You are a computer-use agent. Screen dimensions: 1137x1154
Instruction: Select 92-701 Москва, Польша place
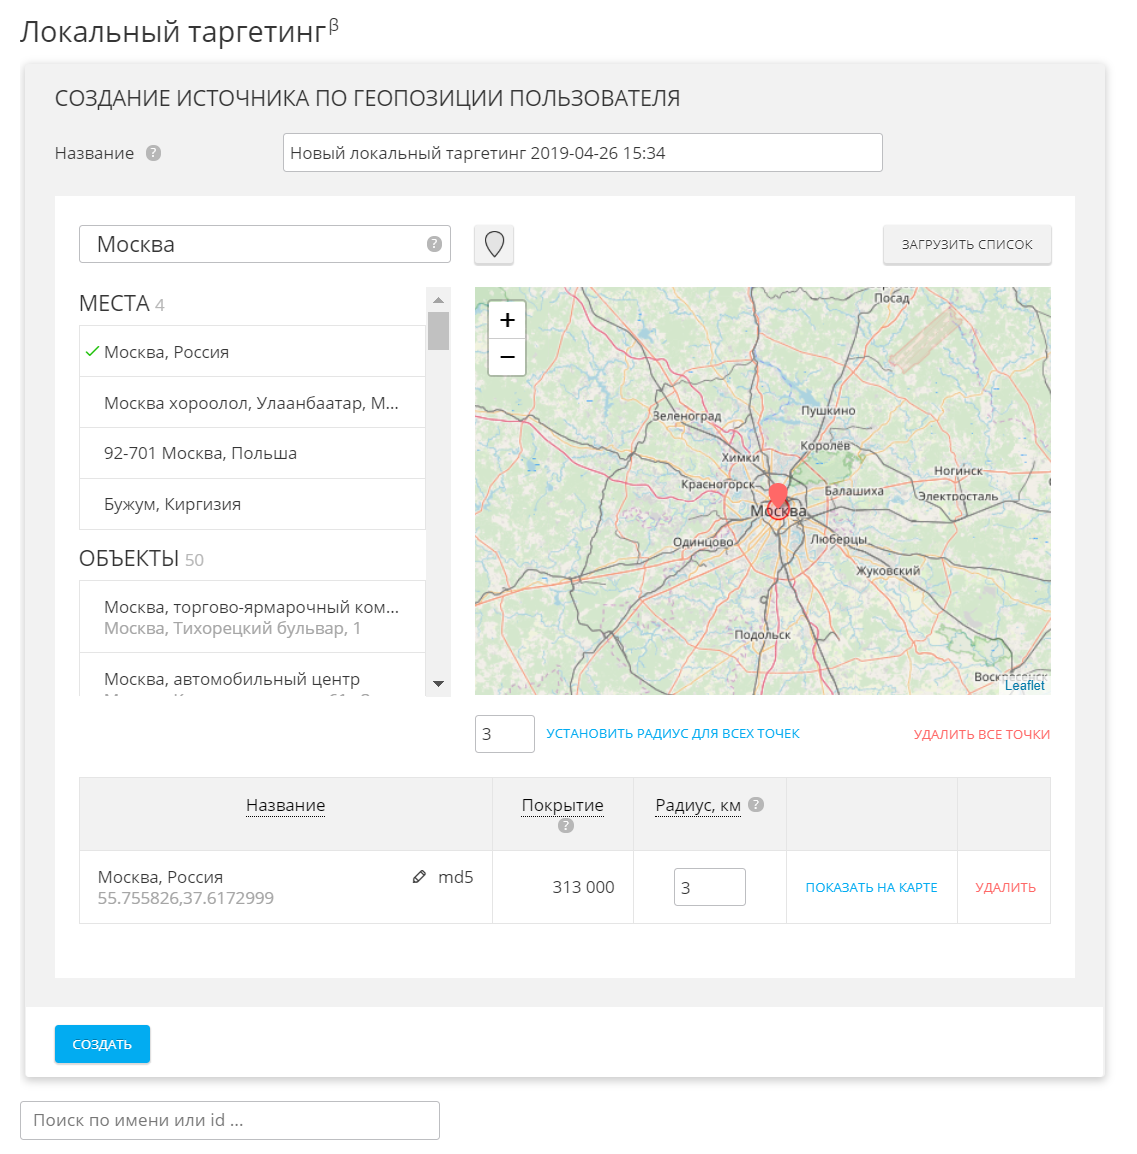click(200, 453)
